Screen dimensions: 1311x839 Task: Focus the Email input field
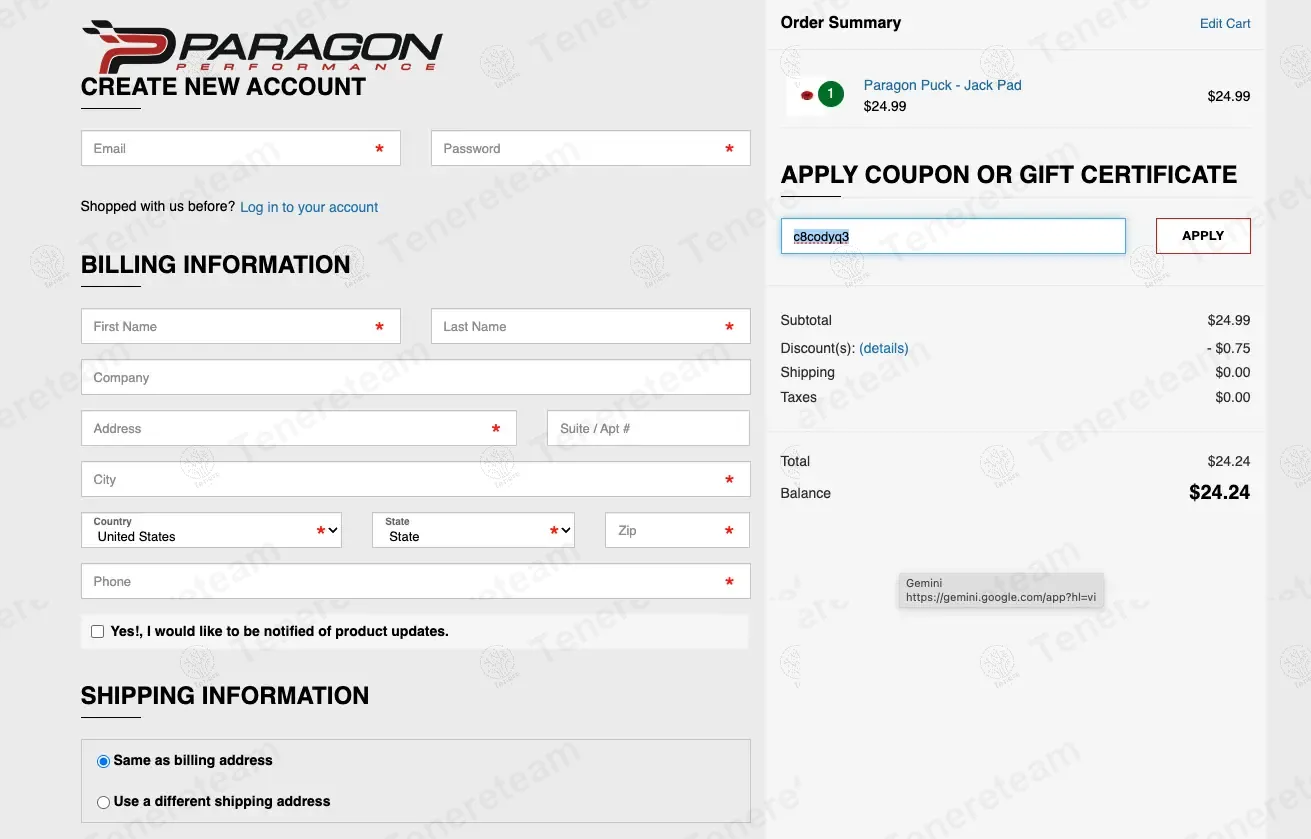[230, 149]
